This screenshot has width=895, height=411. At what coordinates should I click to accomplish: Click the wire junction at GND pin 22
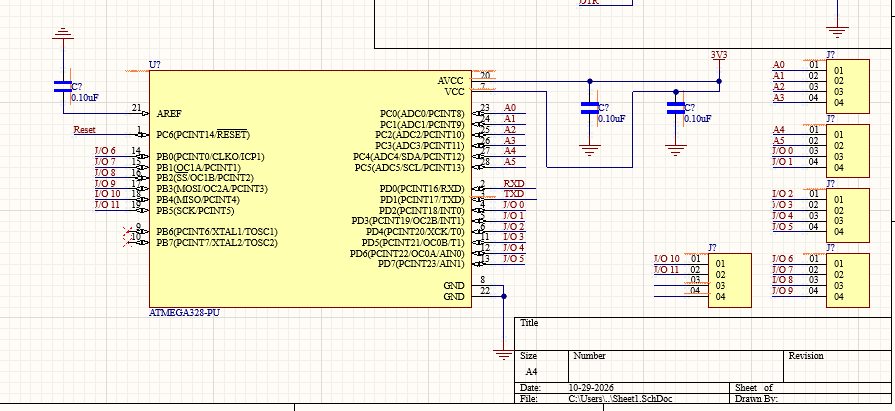pos(503,296)
